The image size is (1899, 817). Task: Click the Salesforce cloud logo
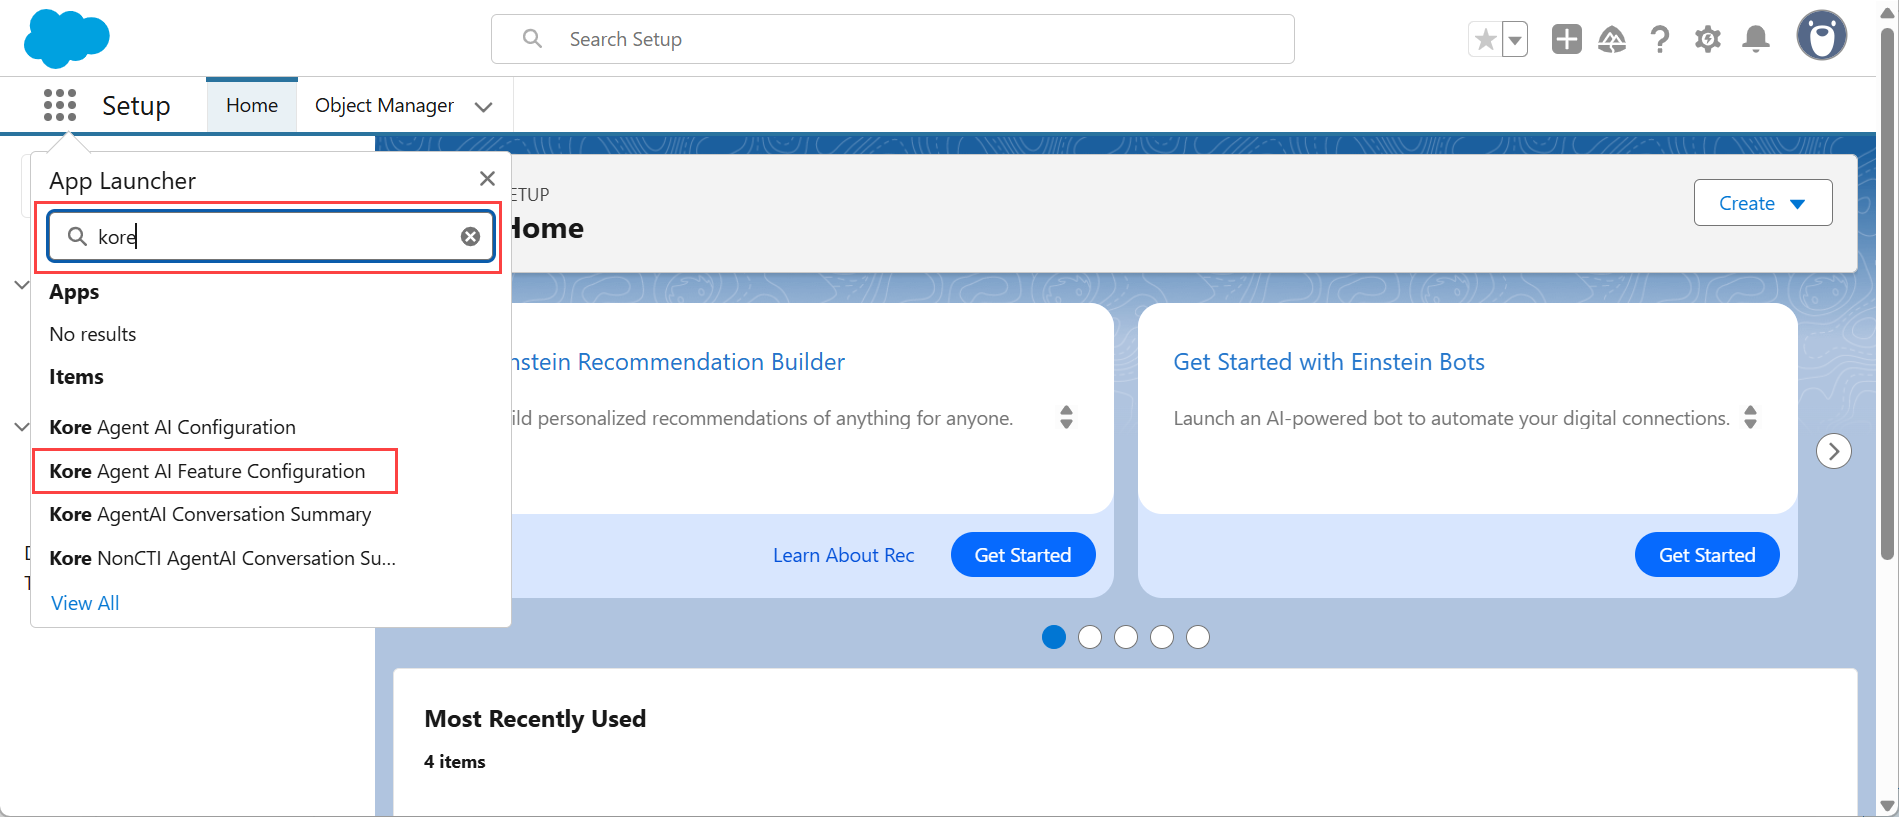[x=66, y=39]
